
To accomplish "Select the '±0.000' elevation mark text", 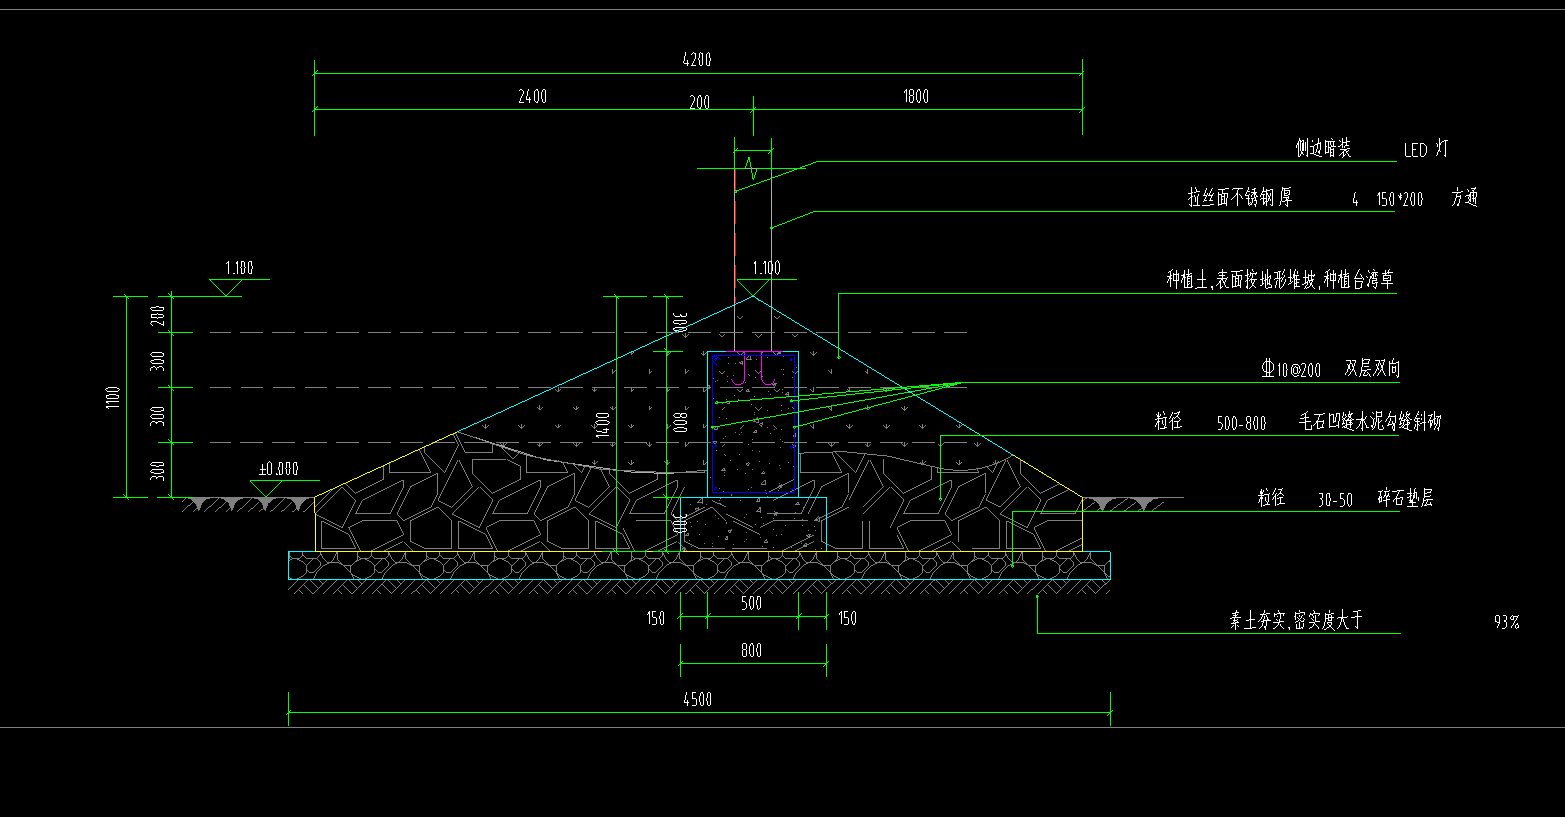I will pos(279,469).
